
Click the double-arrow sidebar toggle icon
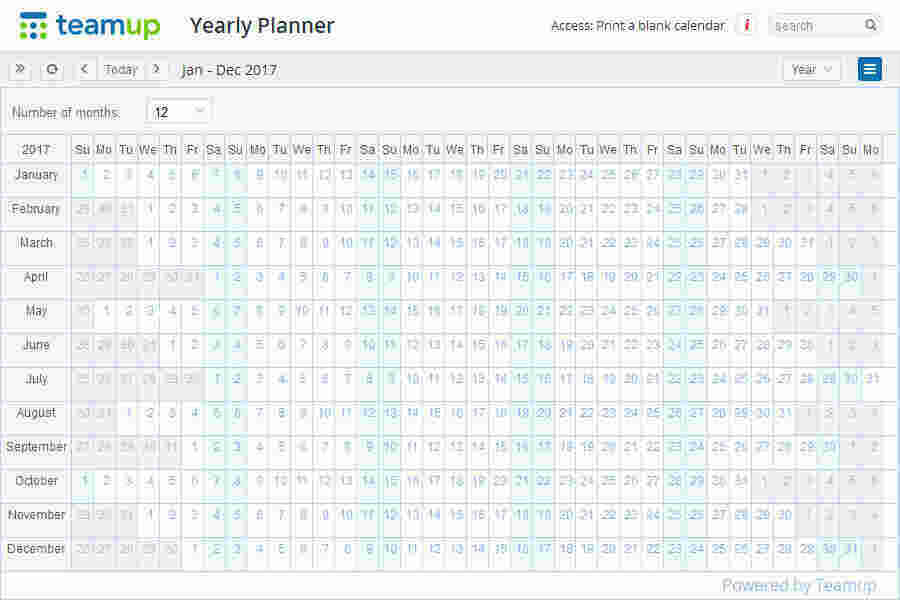(x=20, y=70)
